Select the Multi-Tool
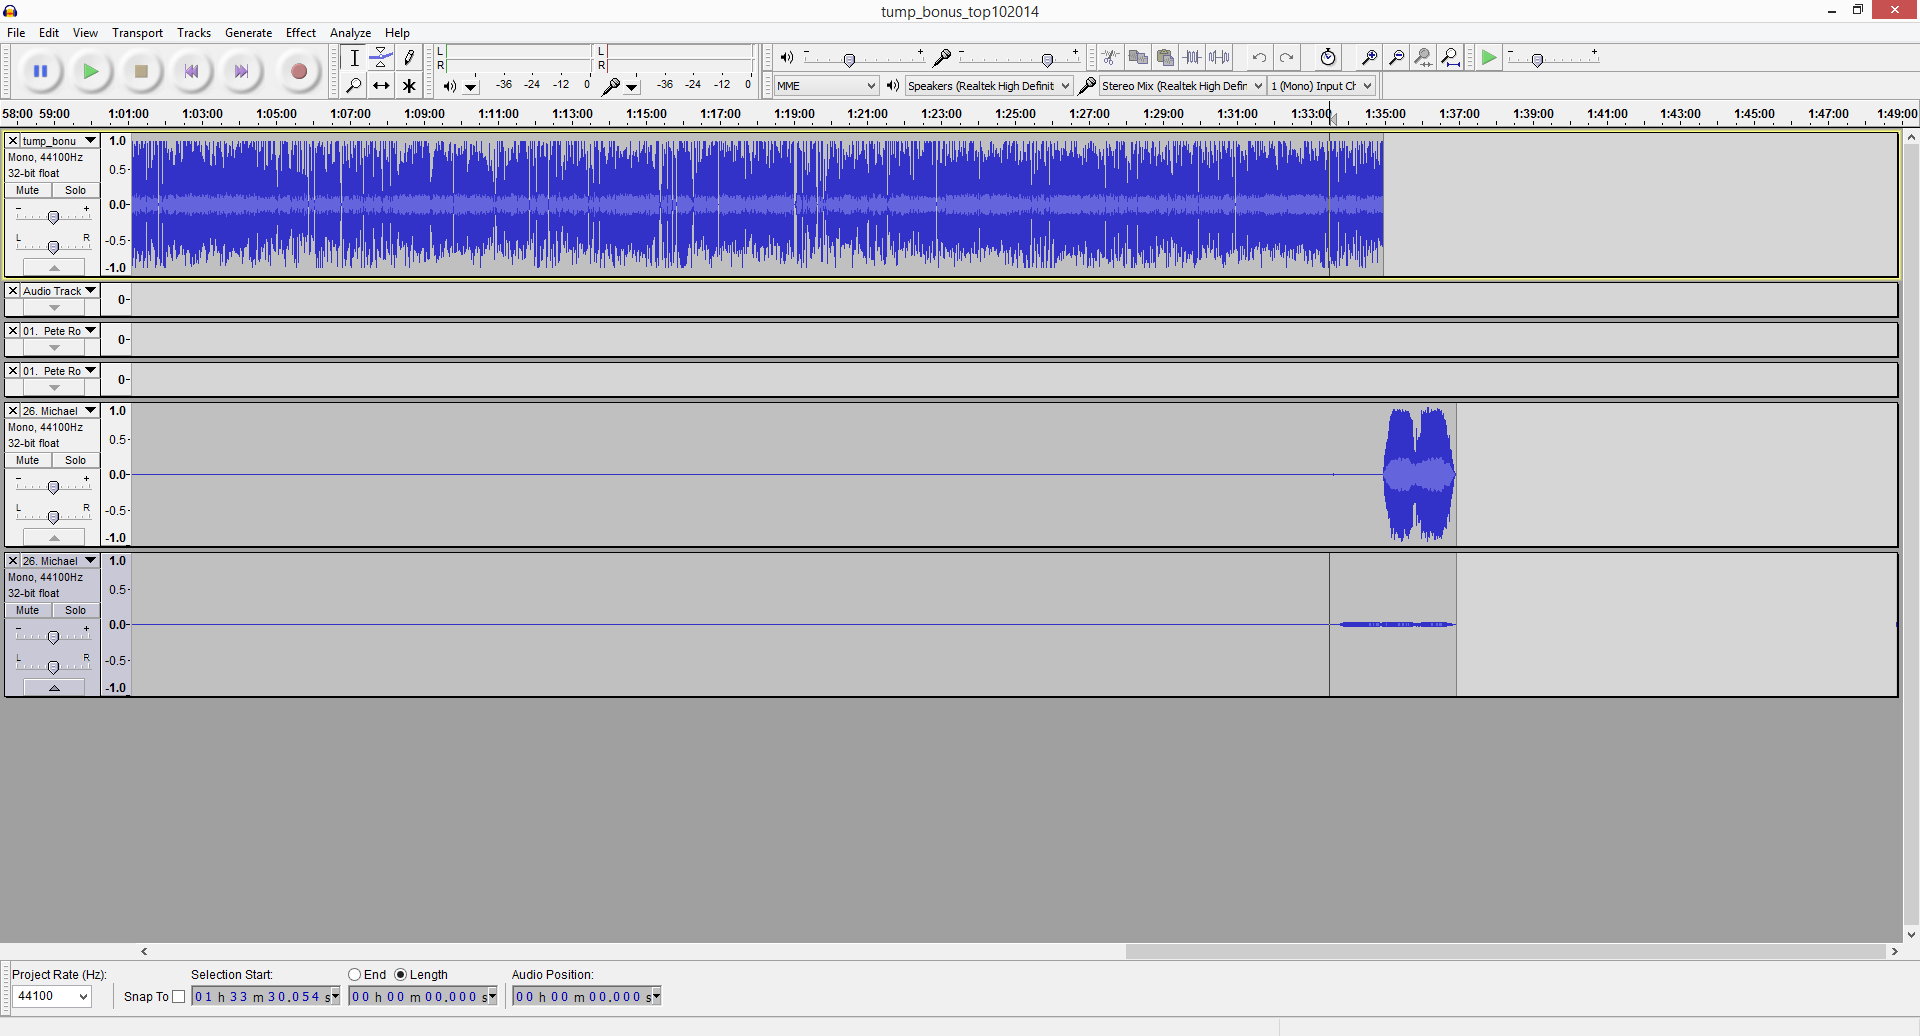The image size is (1920, 1036). point(409,85)
